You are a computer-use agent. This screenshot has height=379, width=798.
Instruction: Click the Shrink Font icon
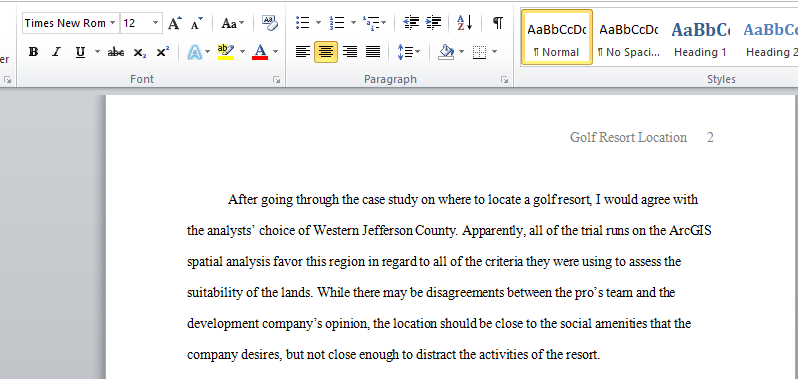(x=196, y=23)
